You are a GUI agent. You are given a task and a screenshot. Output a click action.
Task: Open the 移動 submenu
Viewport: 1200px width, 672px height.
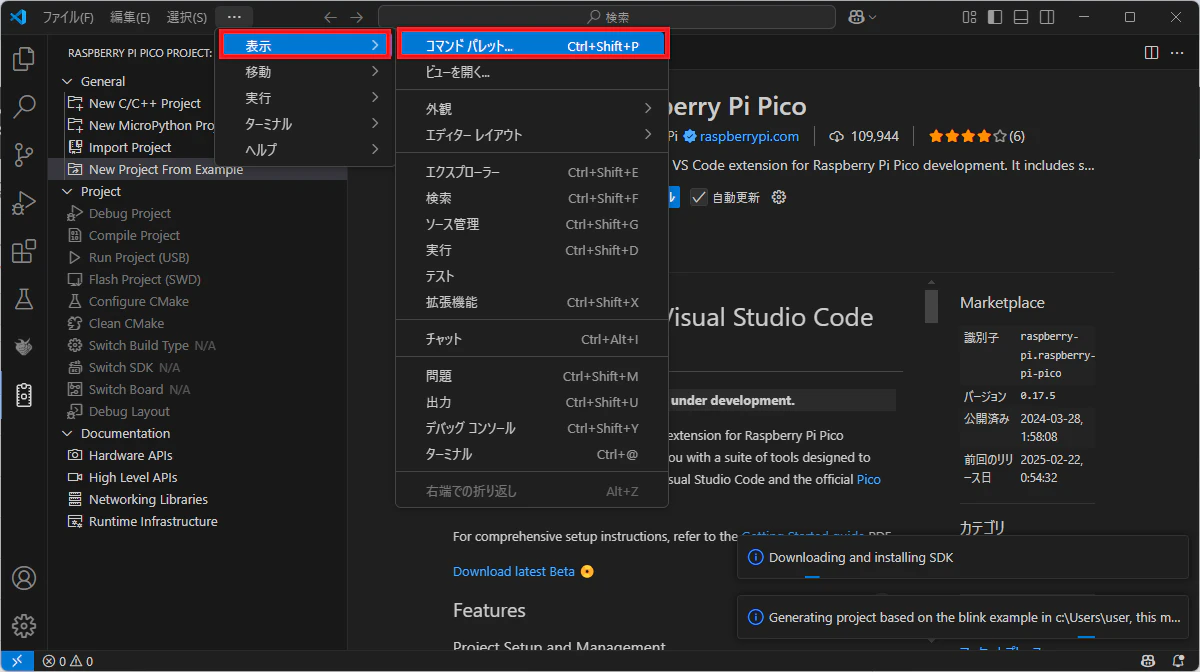(x=305, y=72)
